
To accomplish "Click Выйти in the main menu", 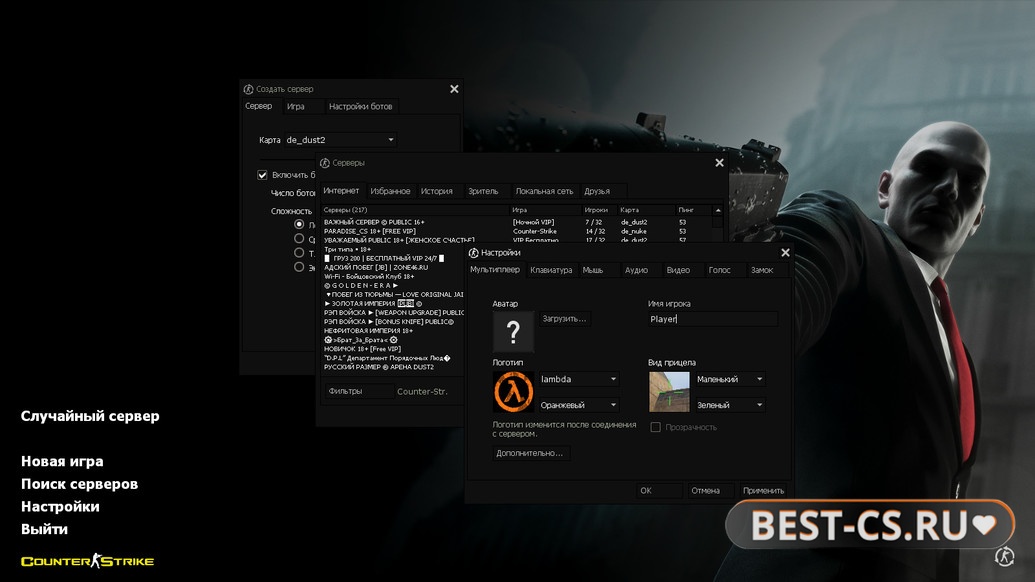I will (44, 529).
